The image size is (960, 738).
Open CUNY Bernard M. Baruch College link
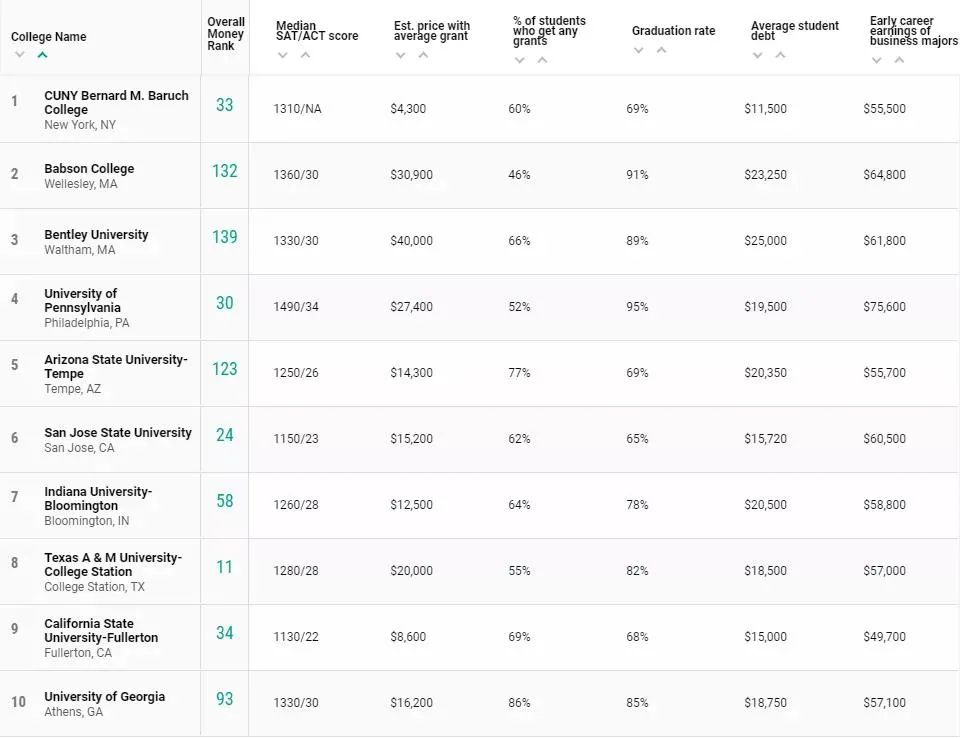(116, 102)
